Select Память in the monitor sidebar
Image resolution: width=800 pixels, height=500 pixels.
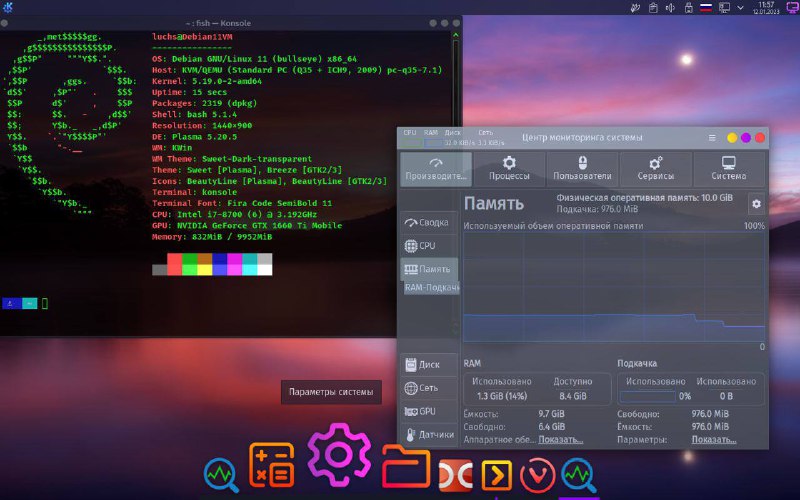[x=429, y=269]
